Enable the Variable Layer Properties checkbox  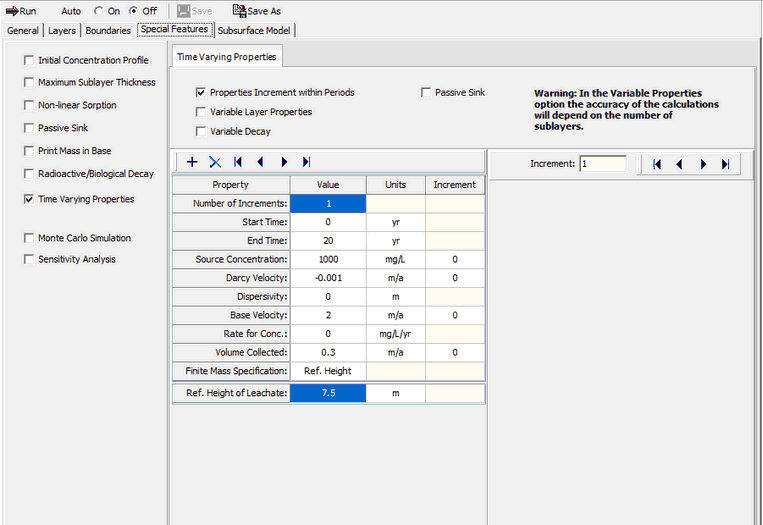point(202,112)
